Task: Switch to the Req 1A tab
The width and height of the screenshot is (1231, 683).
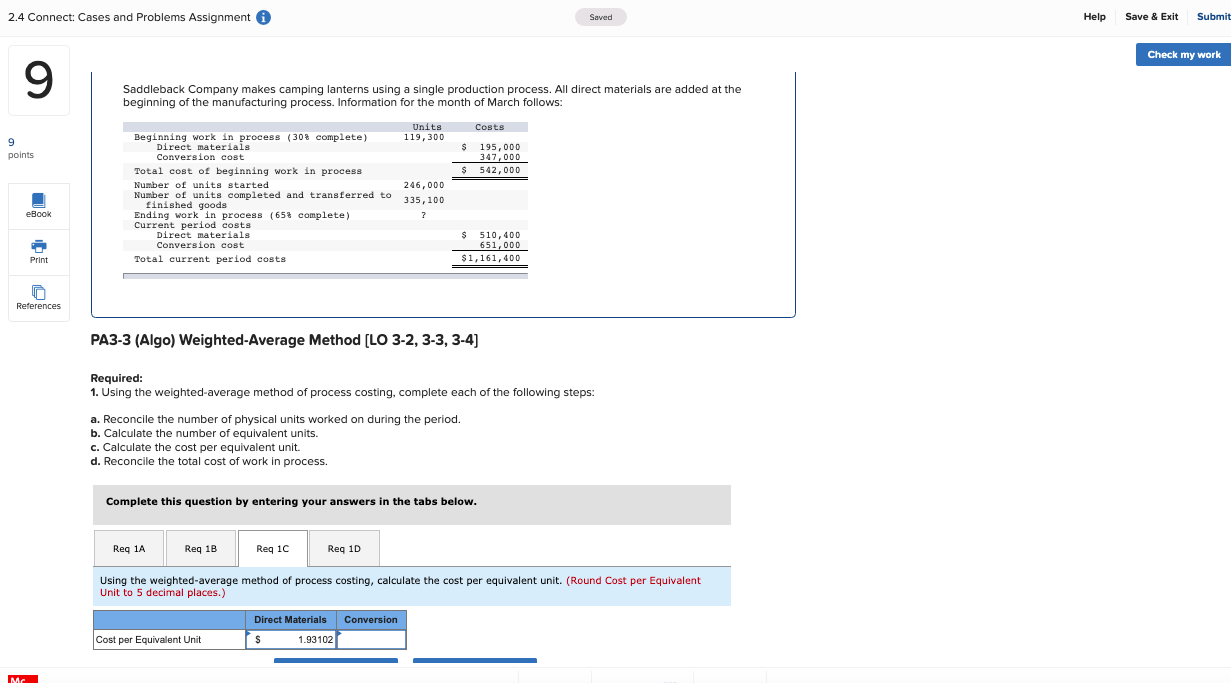Action: [x=128, y=548]
